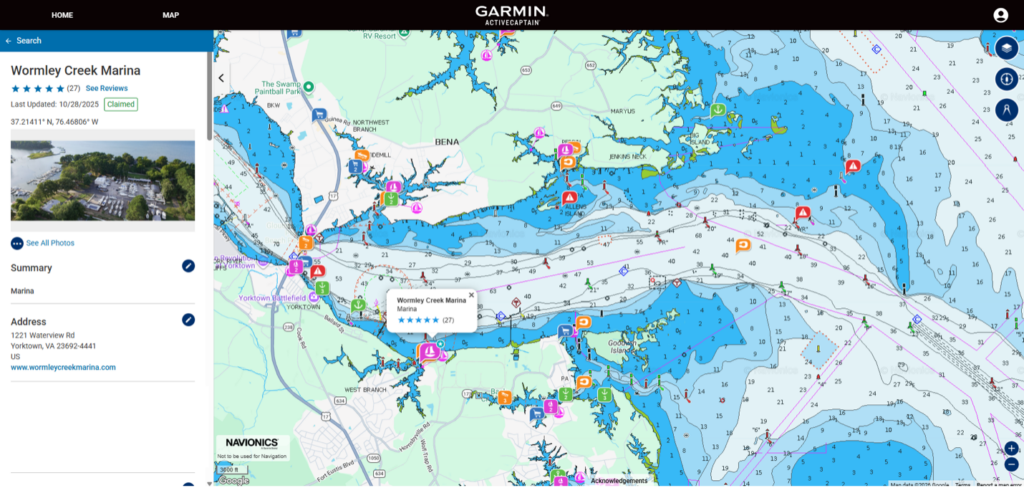1024x488 pixels.
Task: Click the Last Updated: 10/28/2025 text
Action: (x=55, y=104)
